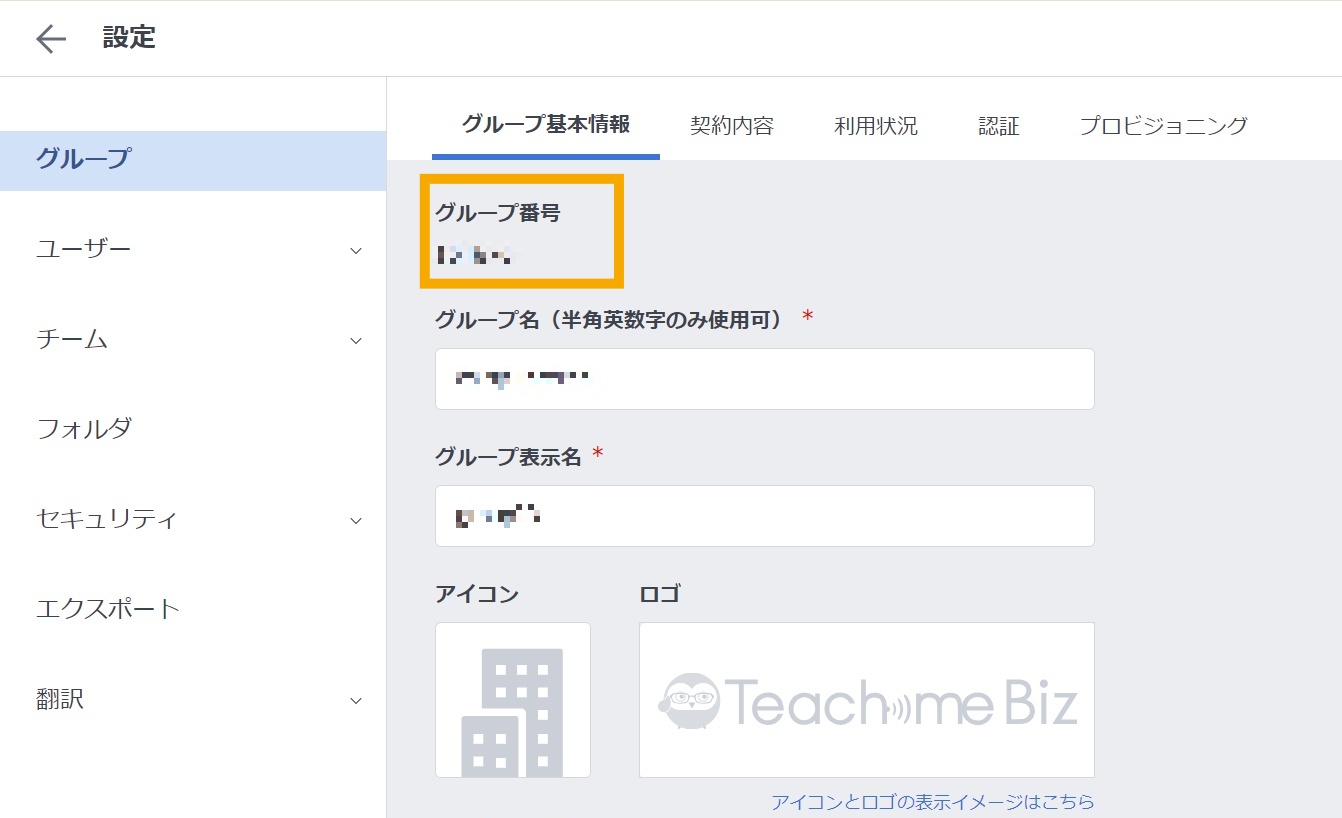Click the Teachme Biz logo image
The height and width of the screenshot is (818, 1342).
pyautogui.click(x=866, y=700)
